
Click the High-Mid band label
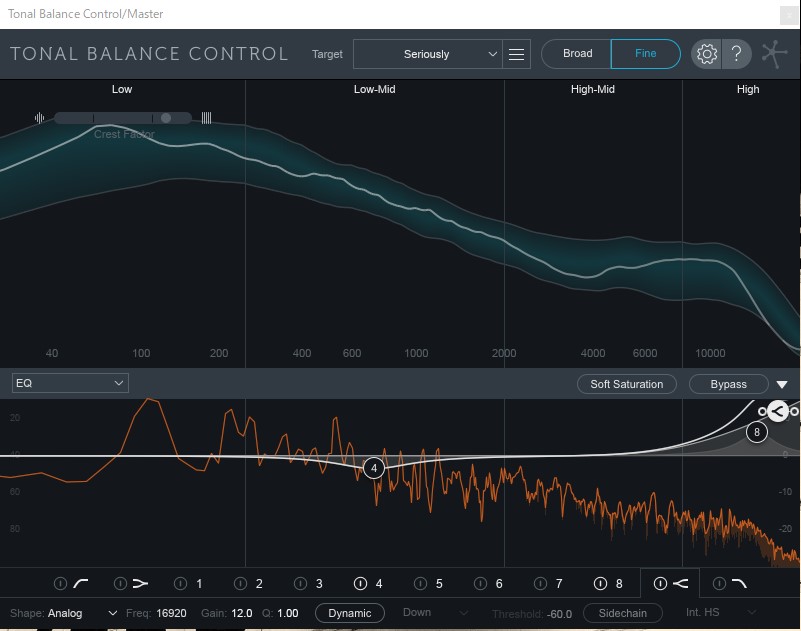pyautogui.click(x=593, y=89)
